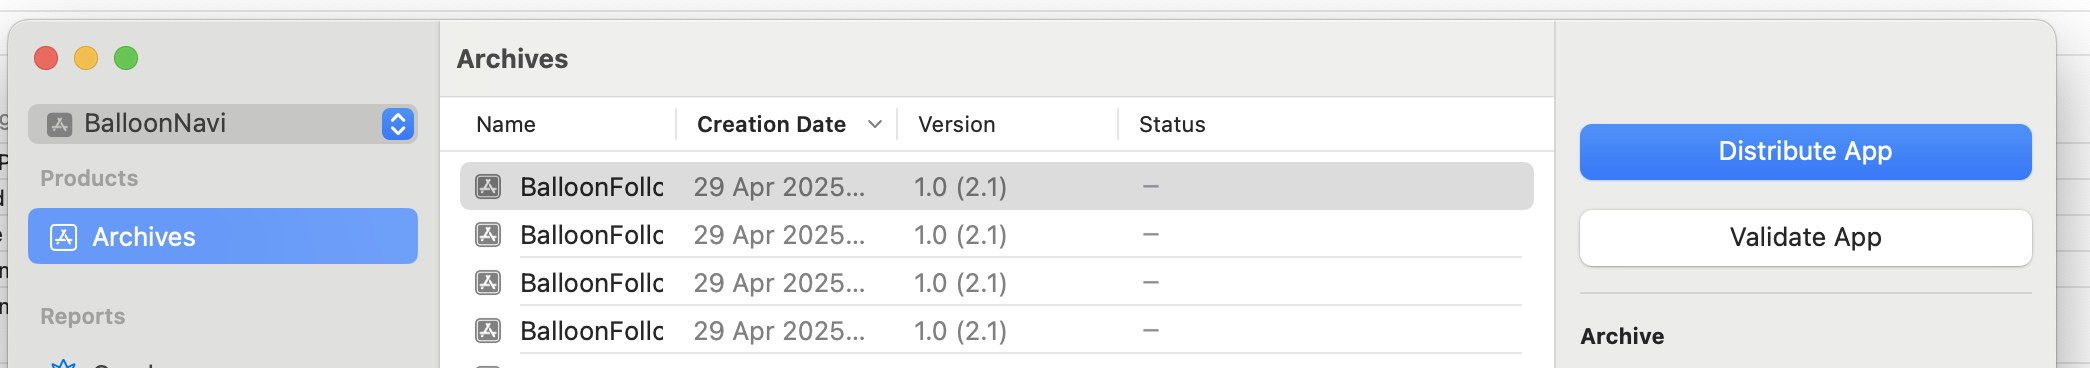Sort archives by Status column
The width and height of the screenshot is (2090, 368).
(1172, 124)
